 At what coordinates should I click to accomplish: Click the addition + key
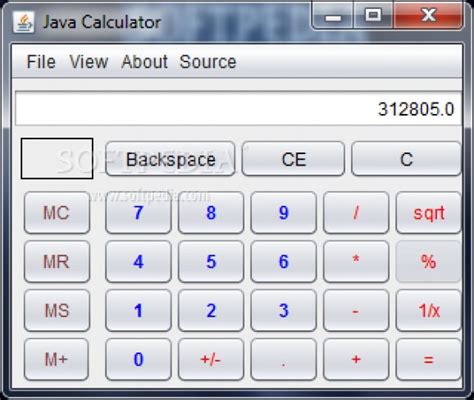(356, 359)
